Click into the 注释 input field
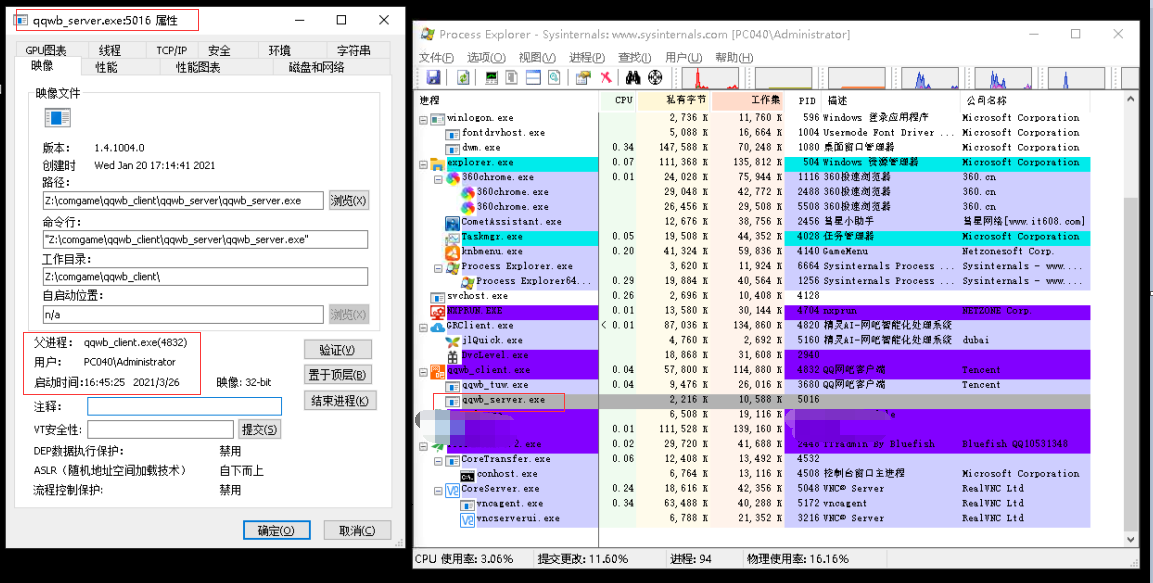This screenshot has width=1153, height=583. pos(184,407)
